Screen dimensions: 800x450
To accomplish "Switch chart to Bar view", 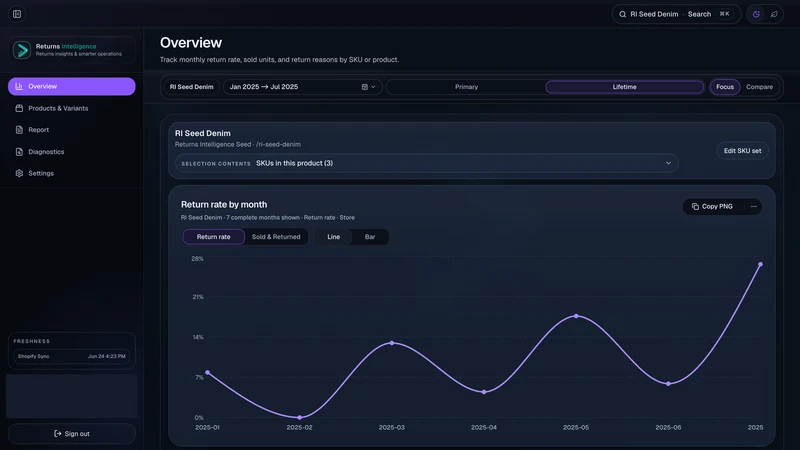I will point(370,237).
